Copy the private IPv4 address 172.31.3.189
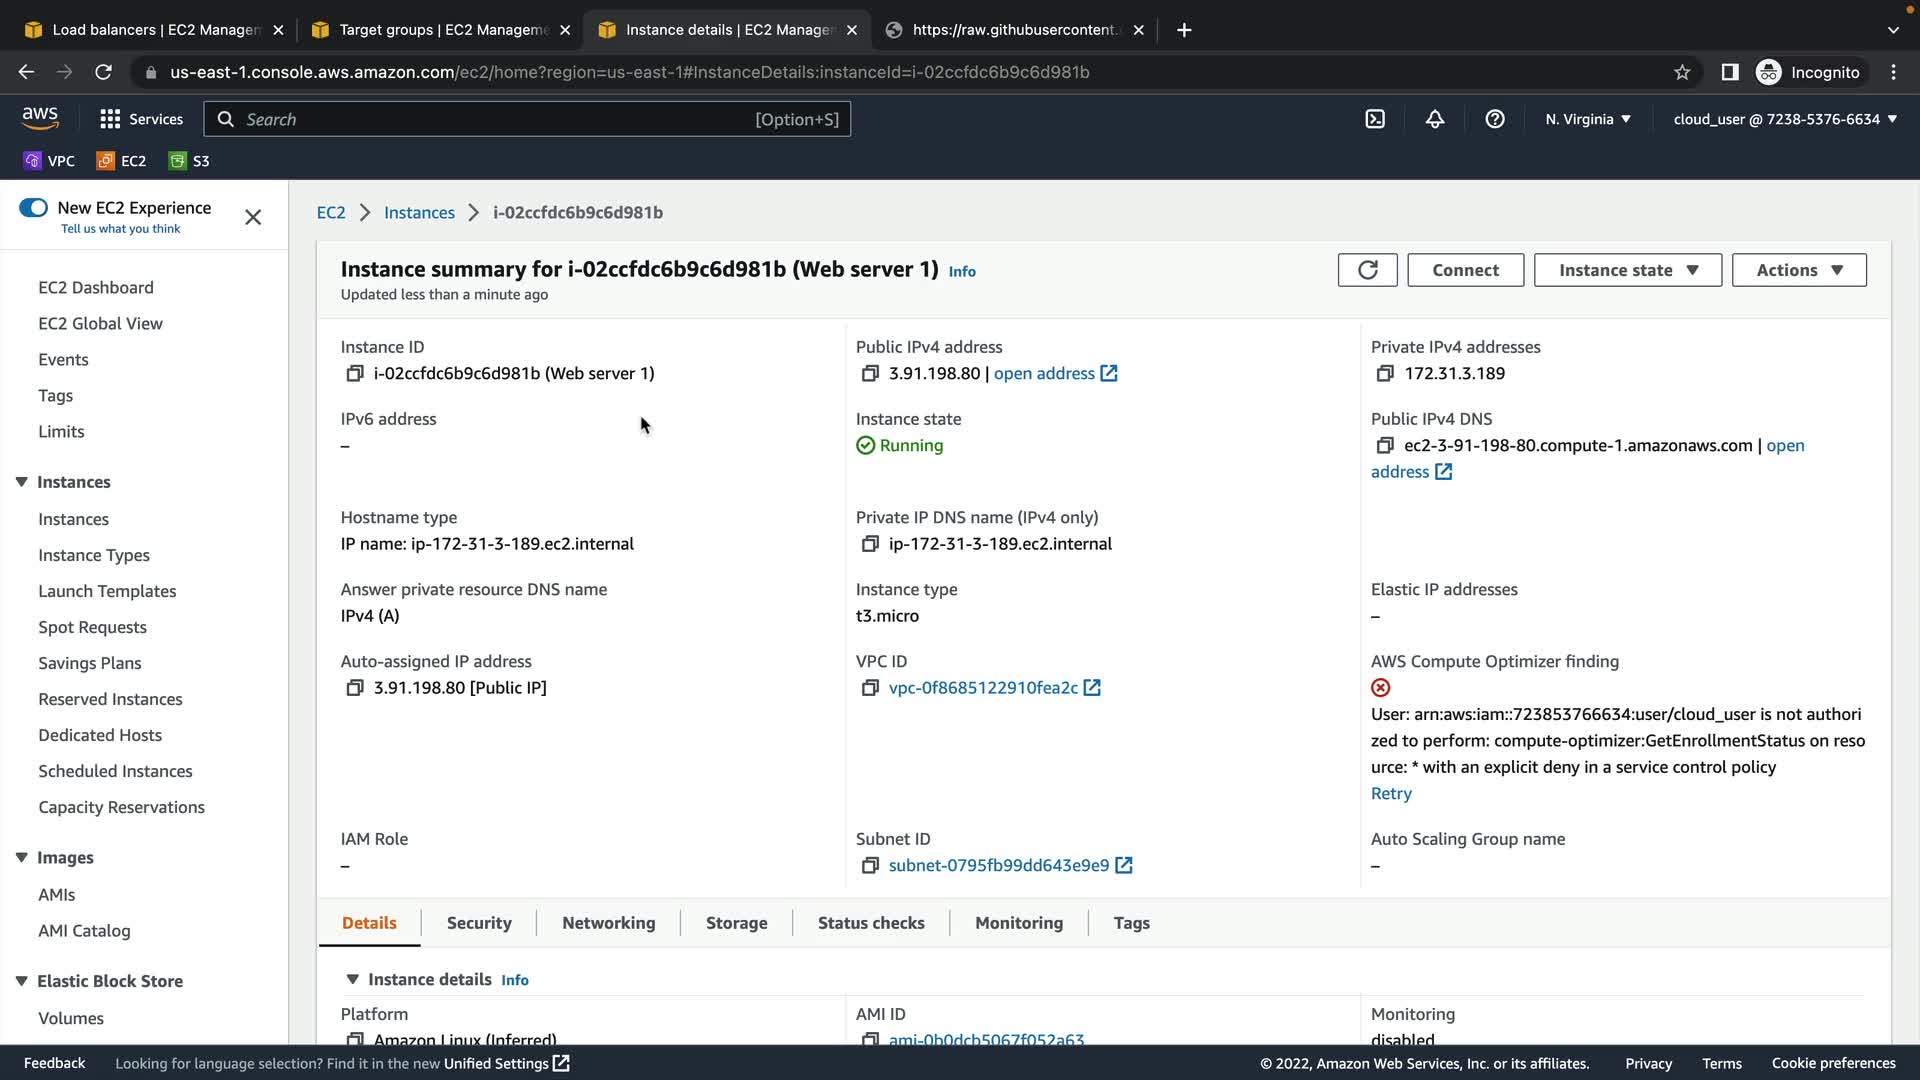1920x1080 pixels. point(1384,374)
